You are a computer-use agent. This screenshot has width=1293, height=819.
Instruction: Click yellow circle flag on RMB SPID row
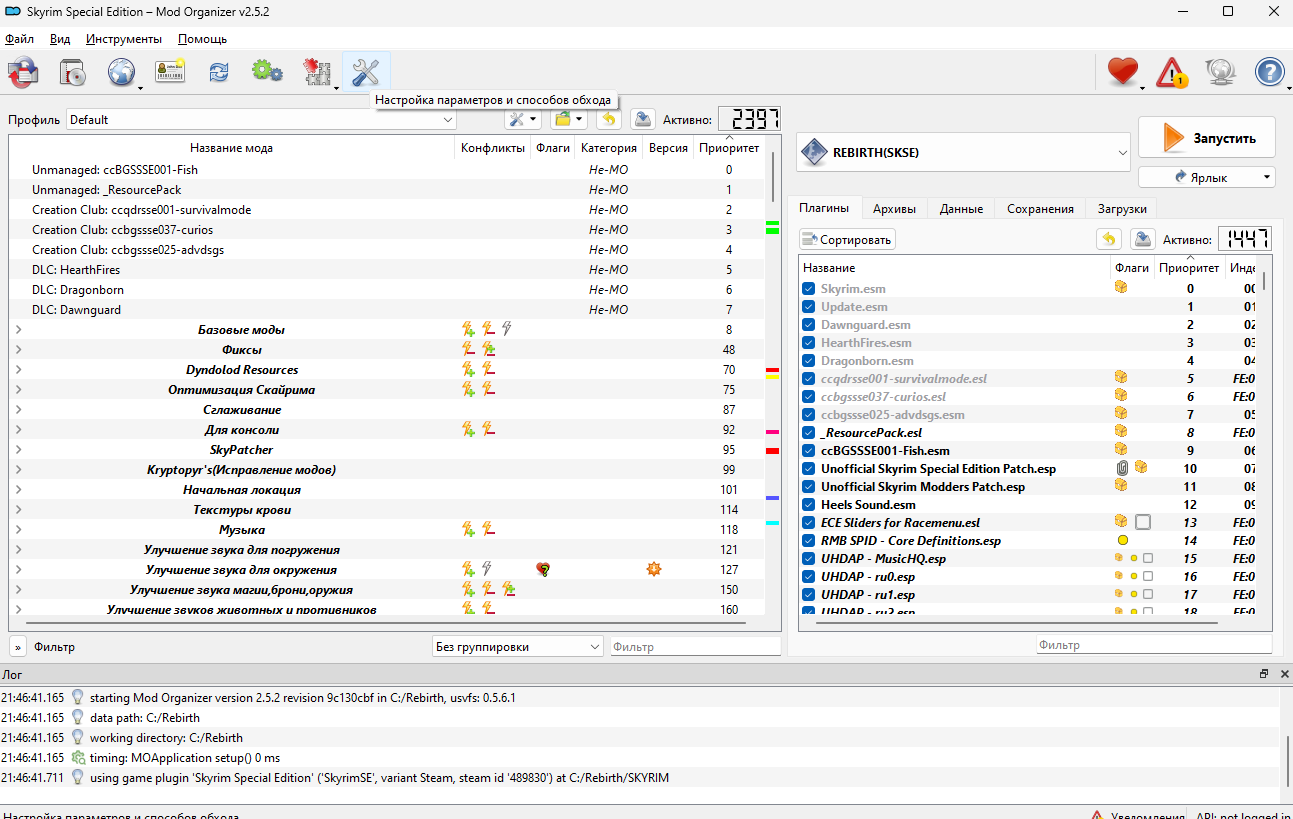(1122, 540)
